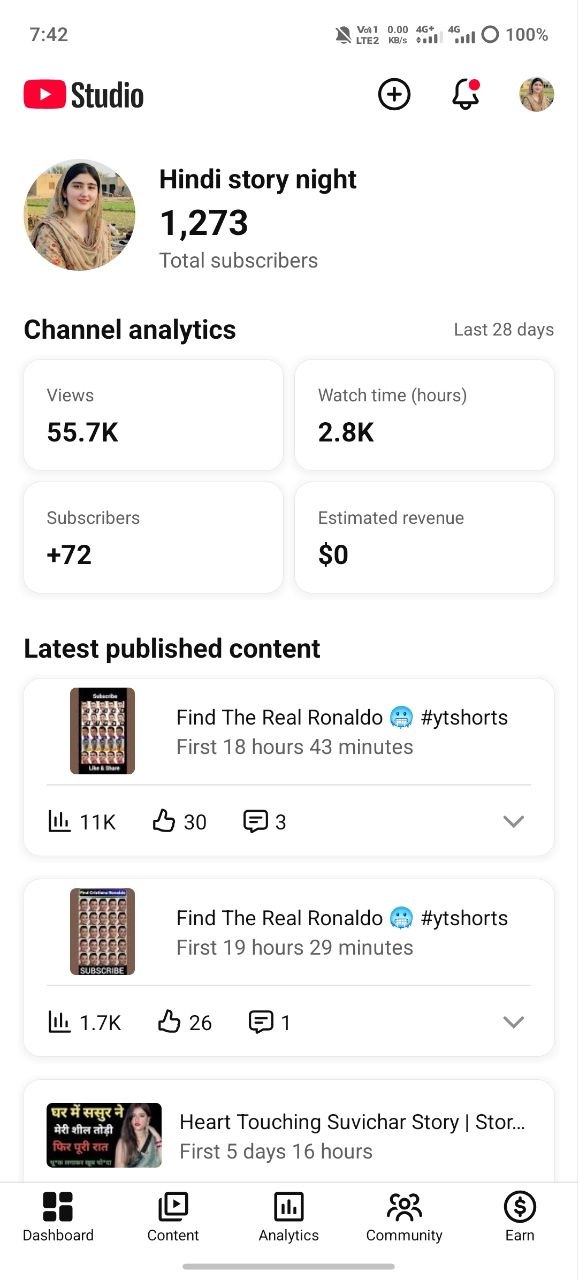Expand the first Find The Real Ronaldo card
The height and width of the screenshot is (1280, 578).
[513, 821]
